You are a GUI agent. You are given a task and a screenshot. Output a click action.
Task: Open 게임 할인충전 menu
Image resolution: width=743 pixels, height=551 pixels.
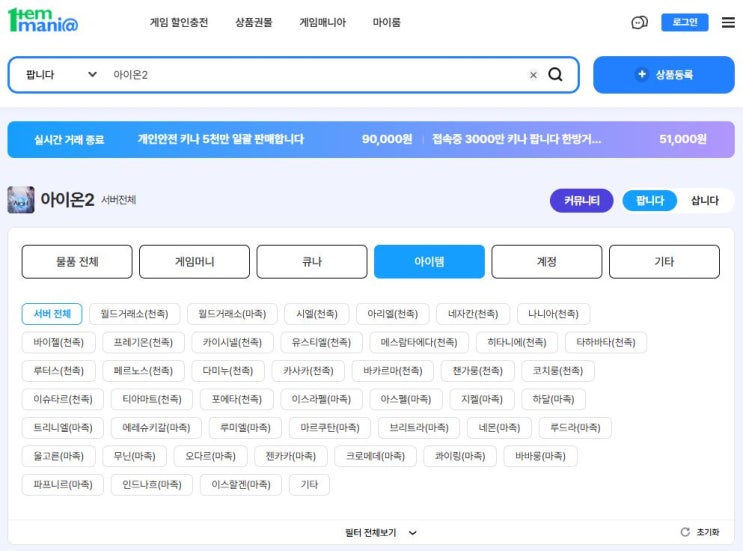[x=179, y=22]
